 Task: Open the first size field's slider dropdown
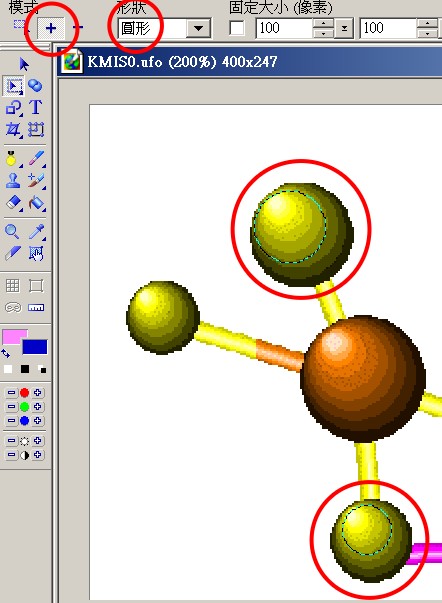(344, 28)
